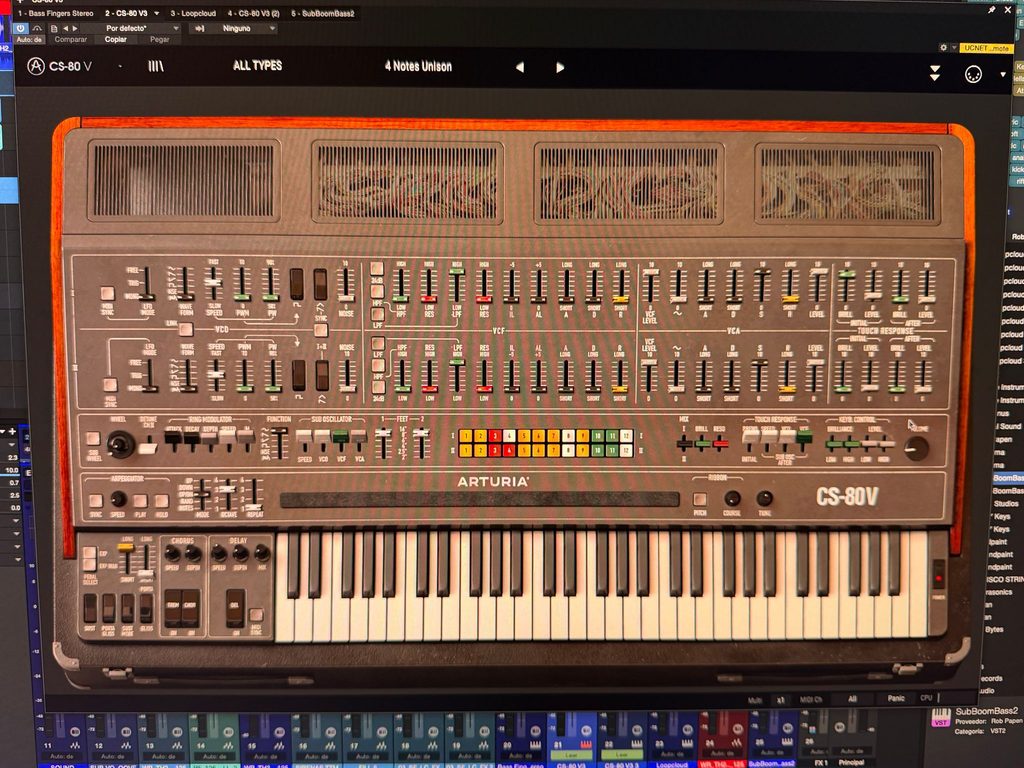Toggle the EXP pedal select button

coord(89,553)
